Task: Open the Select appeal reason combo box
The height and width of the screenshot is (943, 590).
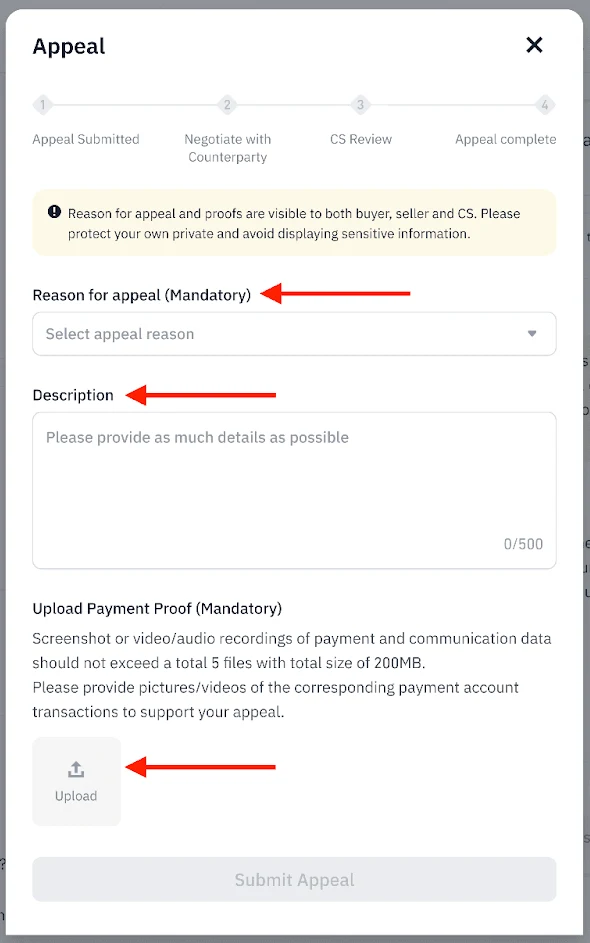Action: coord(294,334)
